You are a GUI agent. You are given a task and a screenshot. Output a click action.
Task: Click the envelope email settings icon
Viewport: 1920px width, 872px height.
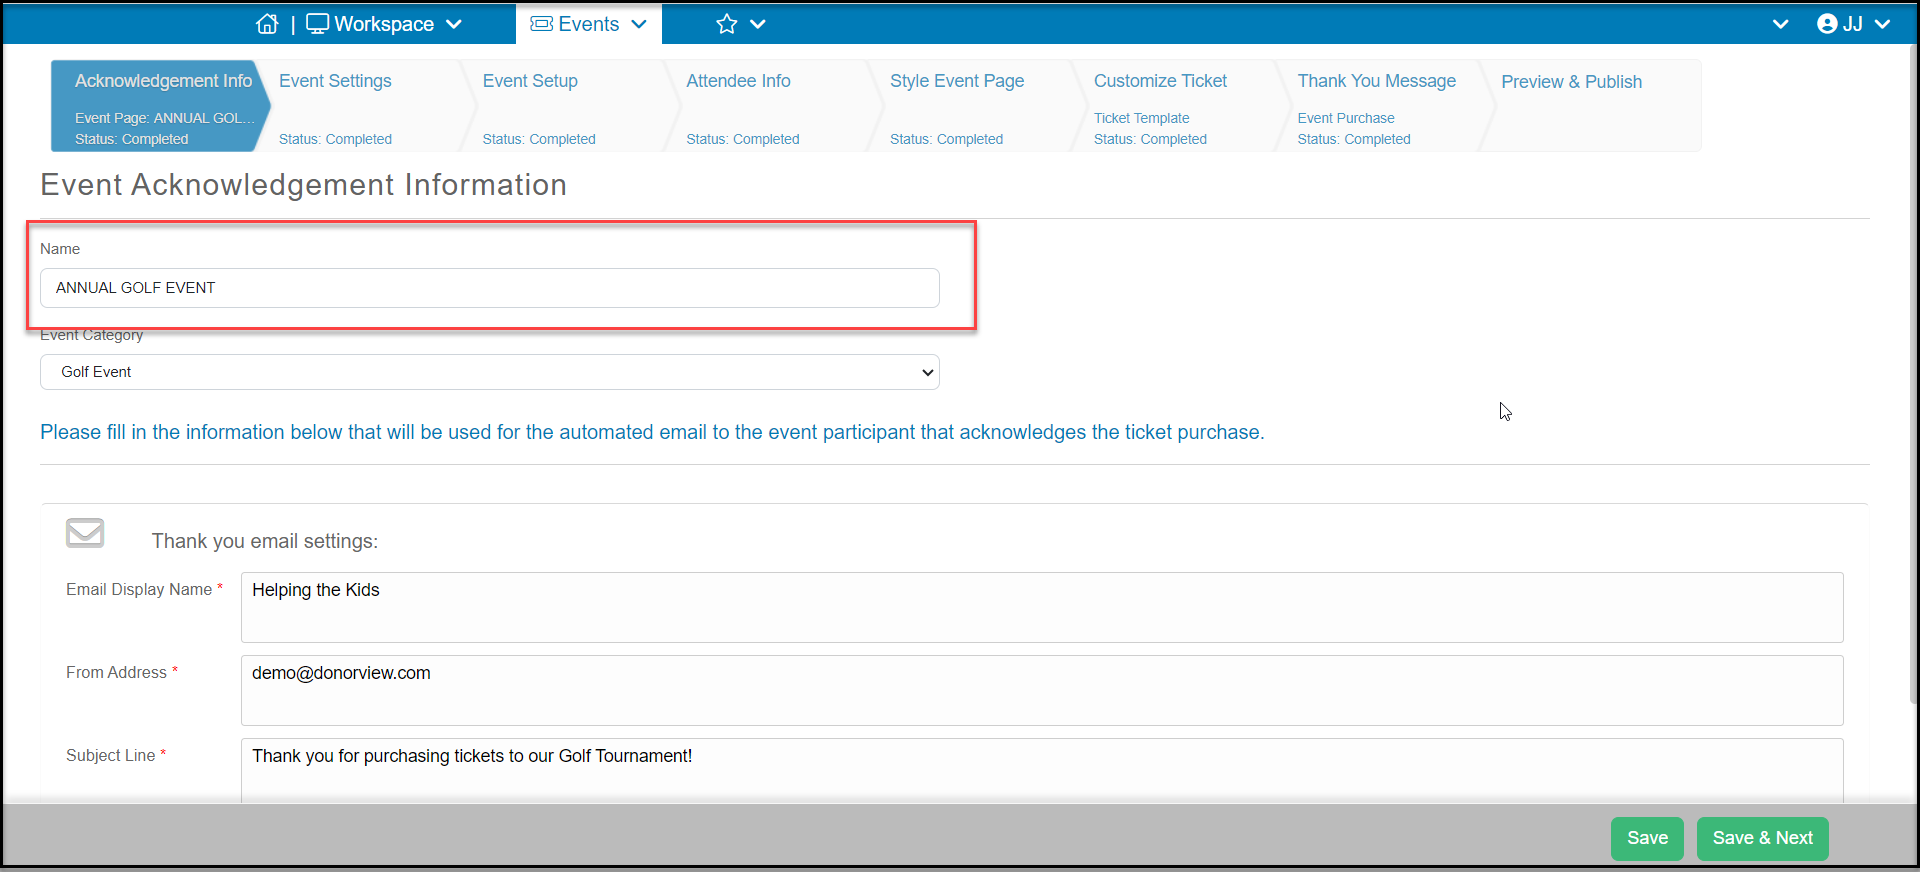click(85, 532)
